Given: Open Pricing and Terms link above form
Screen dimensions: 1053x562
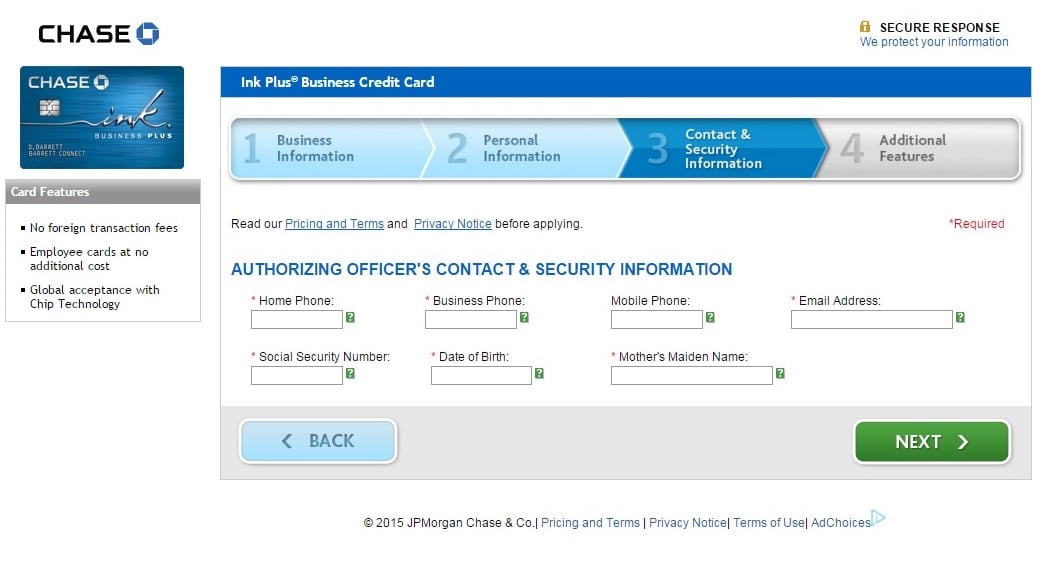Looking at the screenshot, I should point(334,224).
